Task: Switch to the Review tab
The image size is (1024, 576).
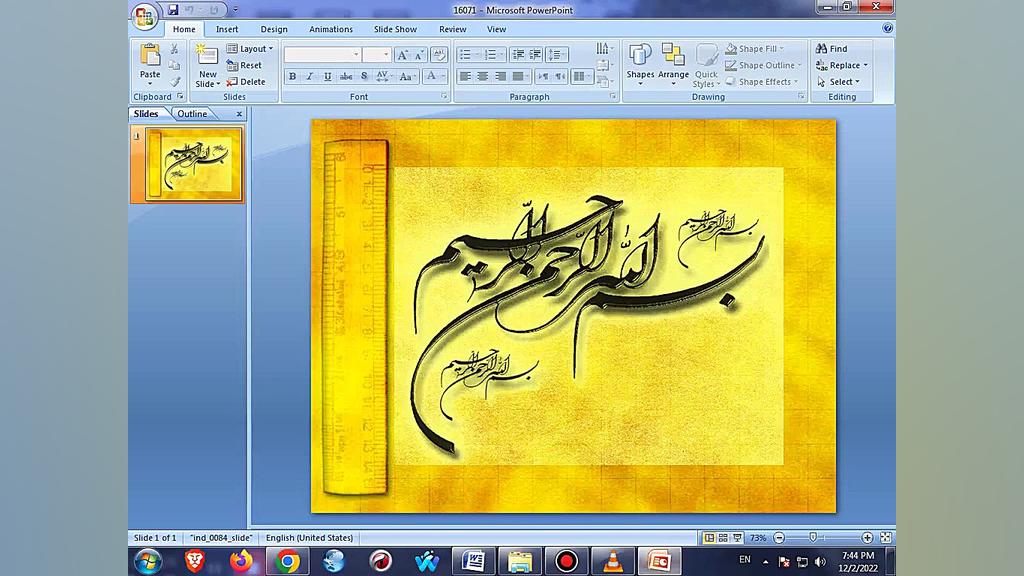Action: [x=453, y=29]
